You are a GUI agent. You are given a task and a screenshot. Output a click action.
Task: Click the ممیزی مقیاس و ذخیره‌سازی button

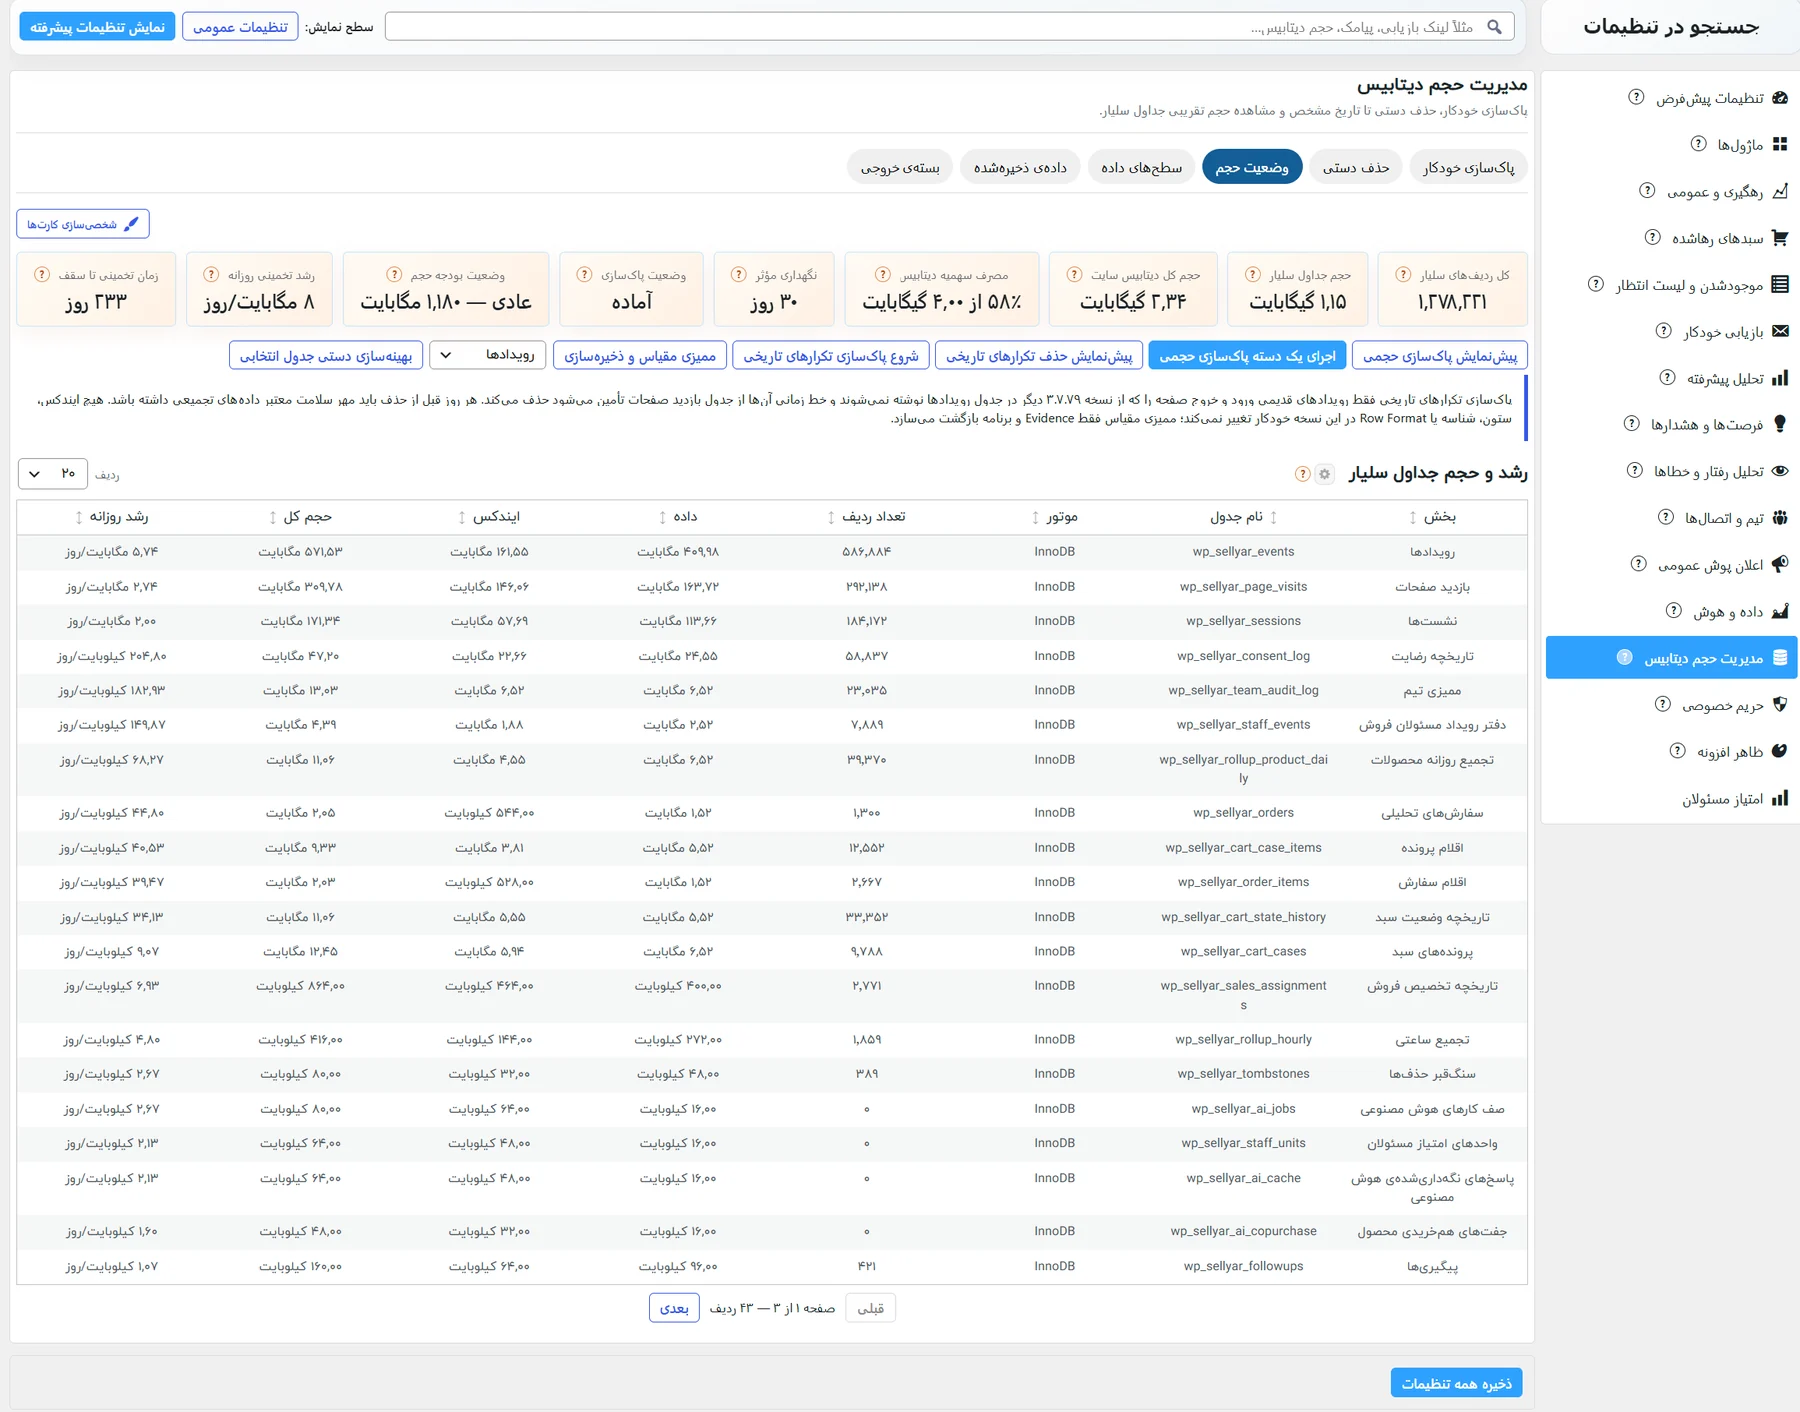tap(640, 355)
